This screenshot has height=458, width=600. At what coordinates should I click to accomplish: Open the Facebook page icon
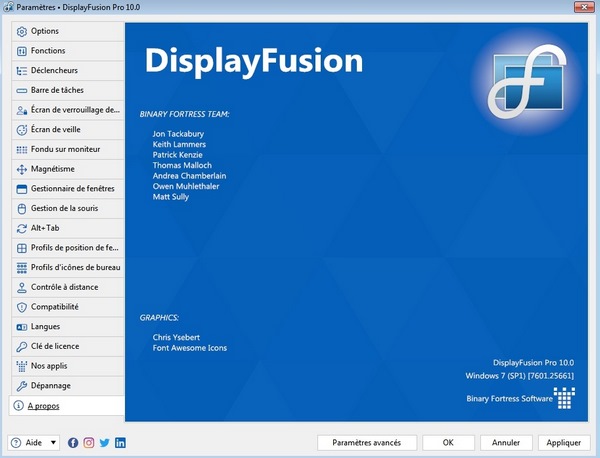tap(73, 443)
